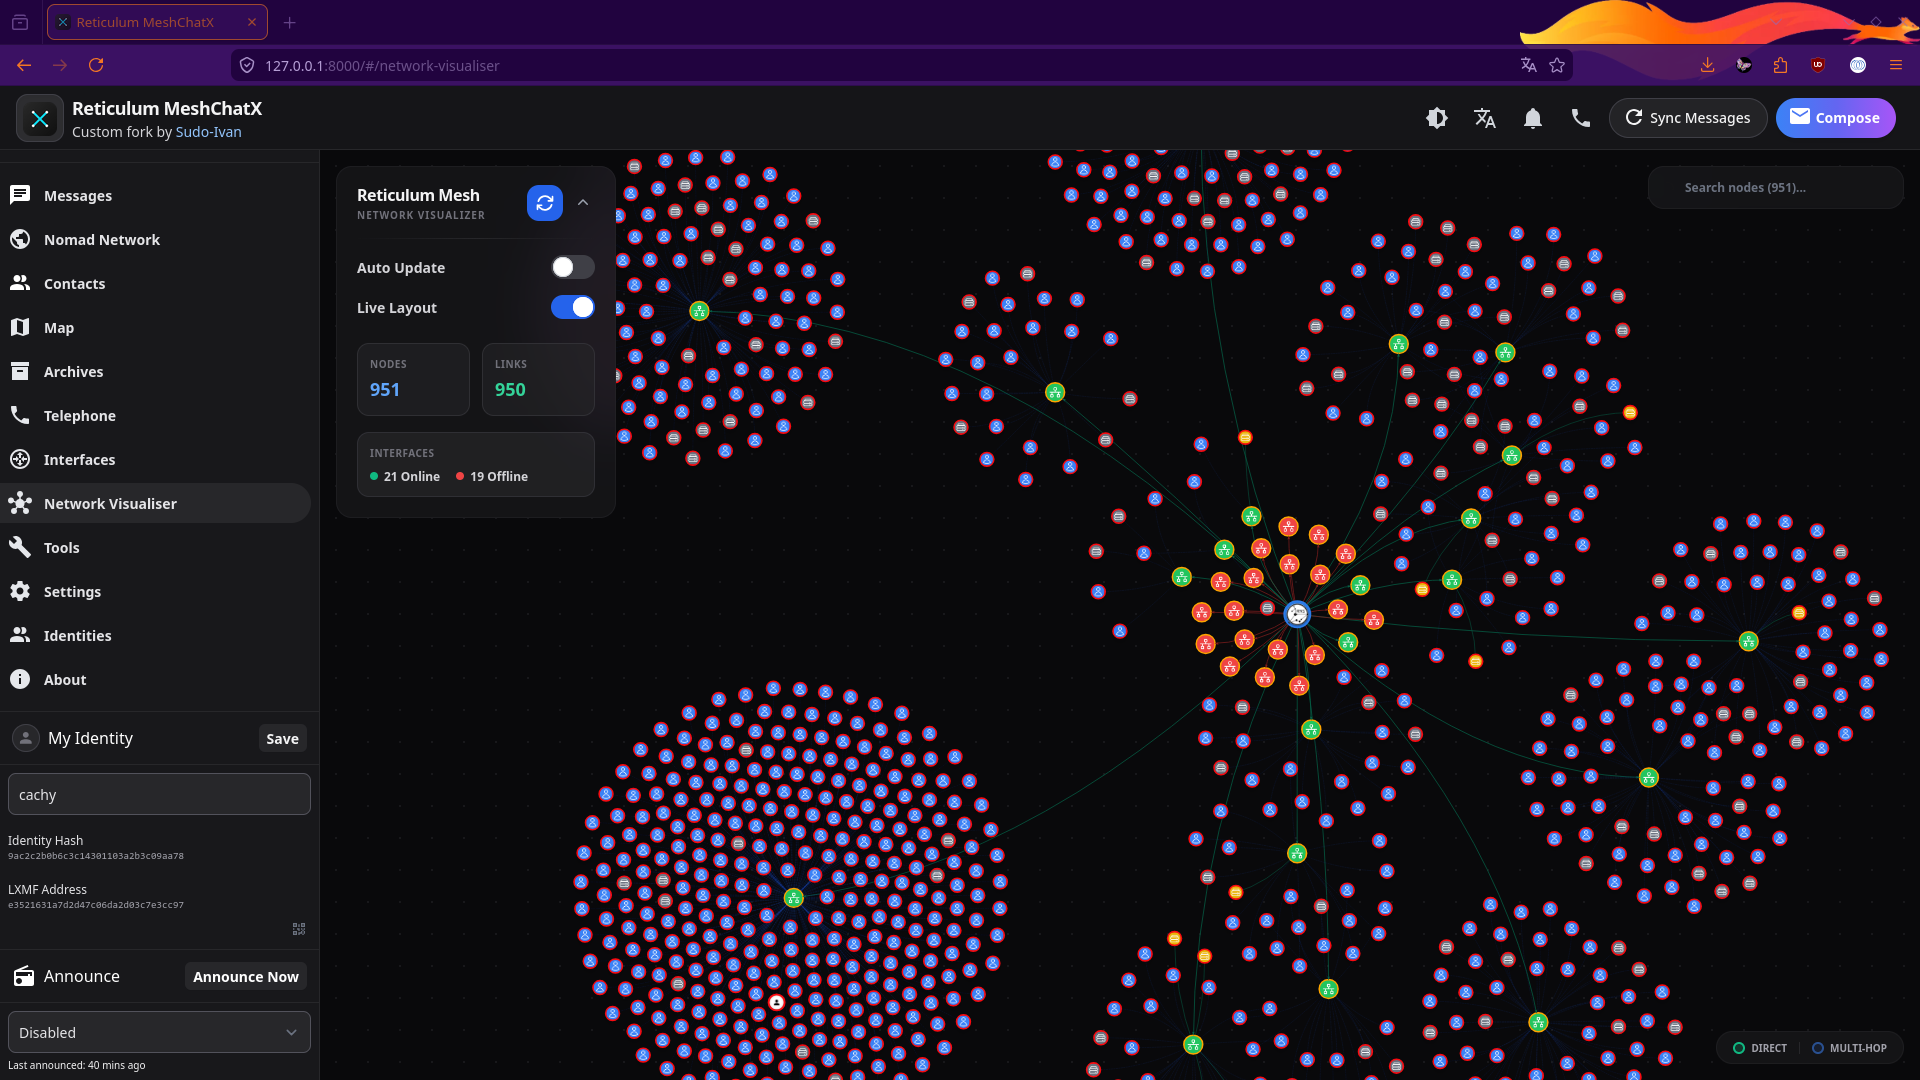Select Telephone in the sidebar
Screen dimensions: 1920x1080
[79, 416]
